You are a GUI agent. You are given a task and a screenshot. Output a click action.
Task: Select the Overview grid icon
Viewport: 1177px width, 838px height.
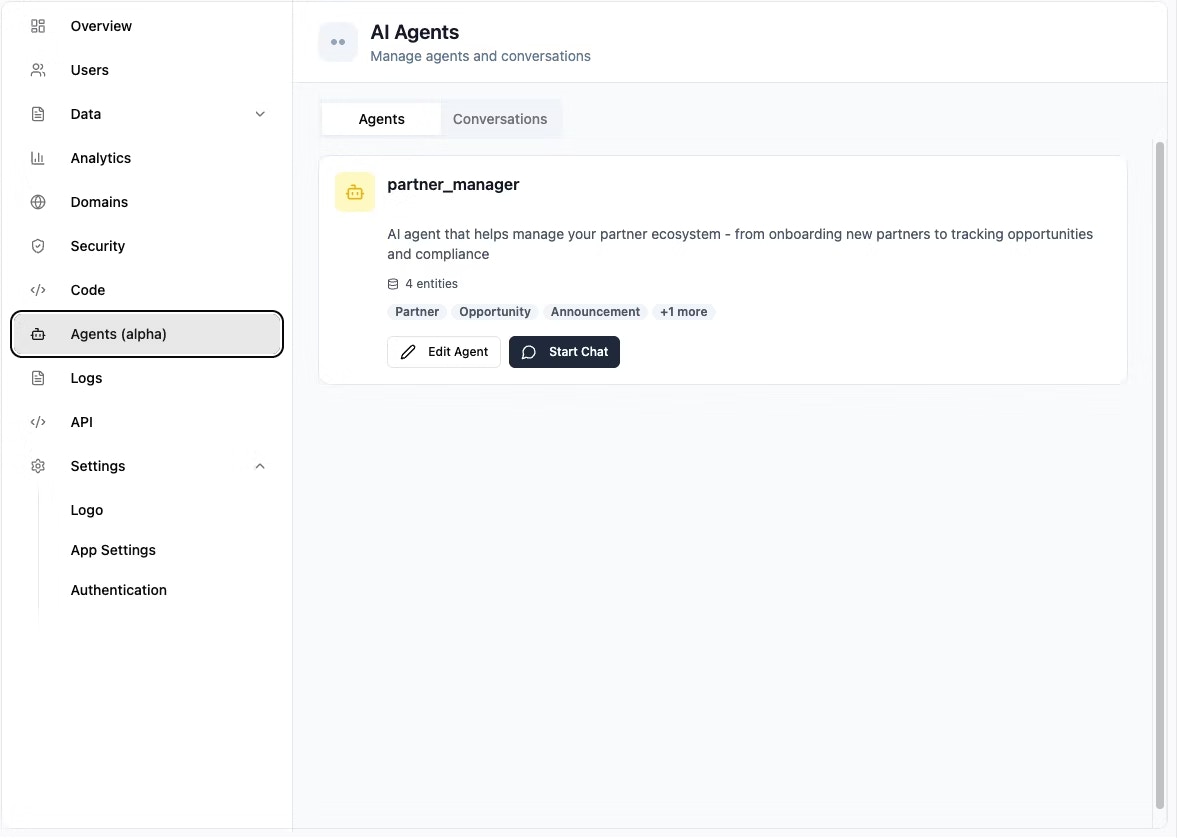click(37, 25)
